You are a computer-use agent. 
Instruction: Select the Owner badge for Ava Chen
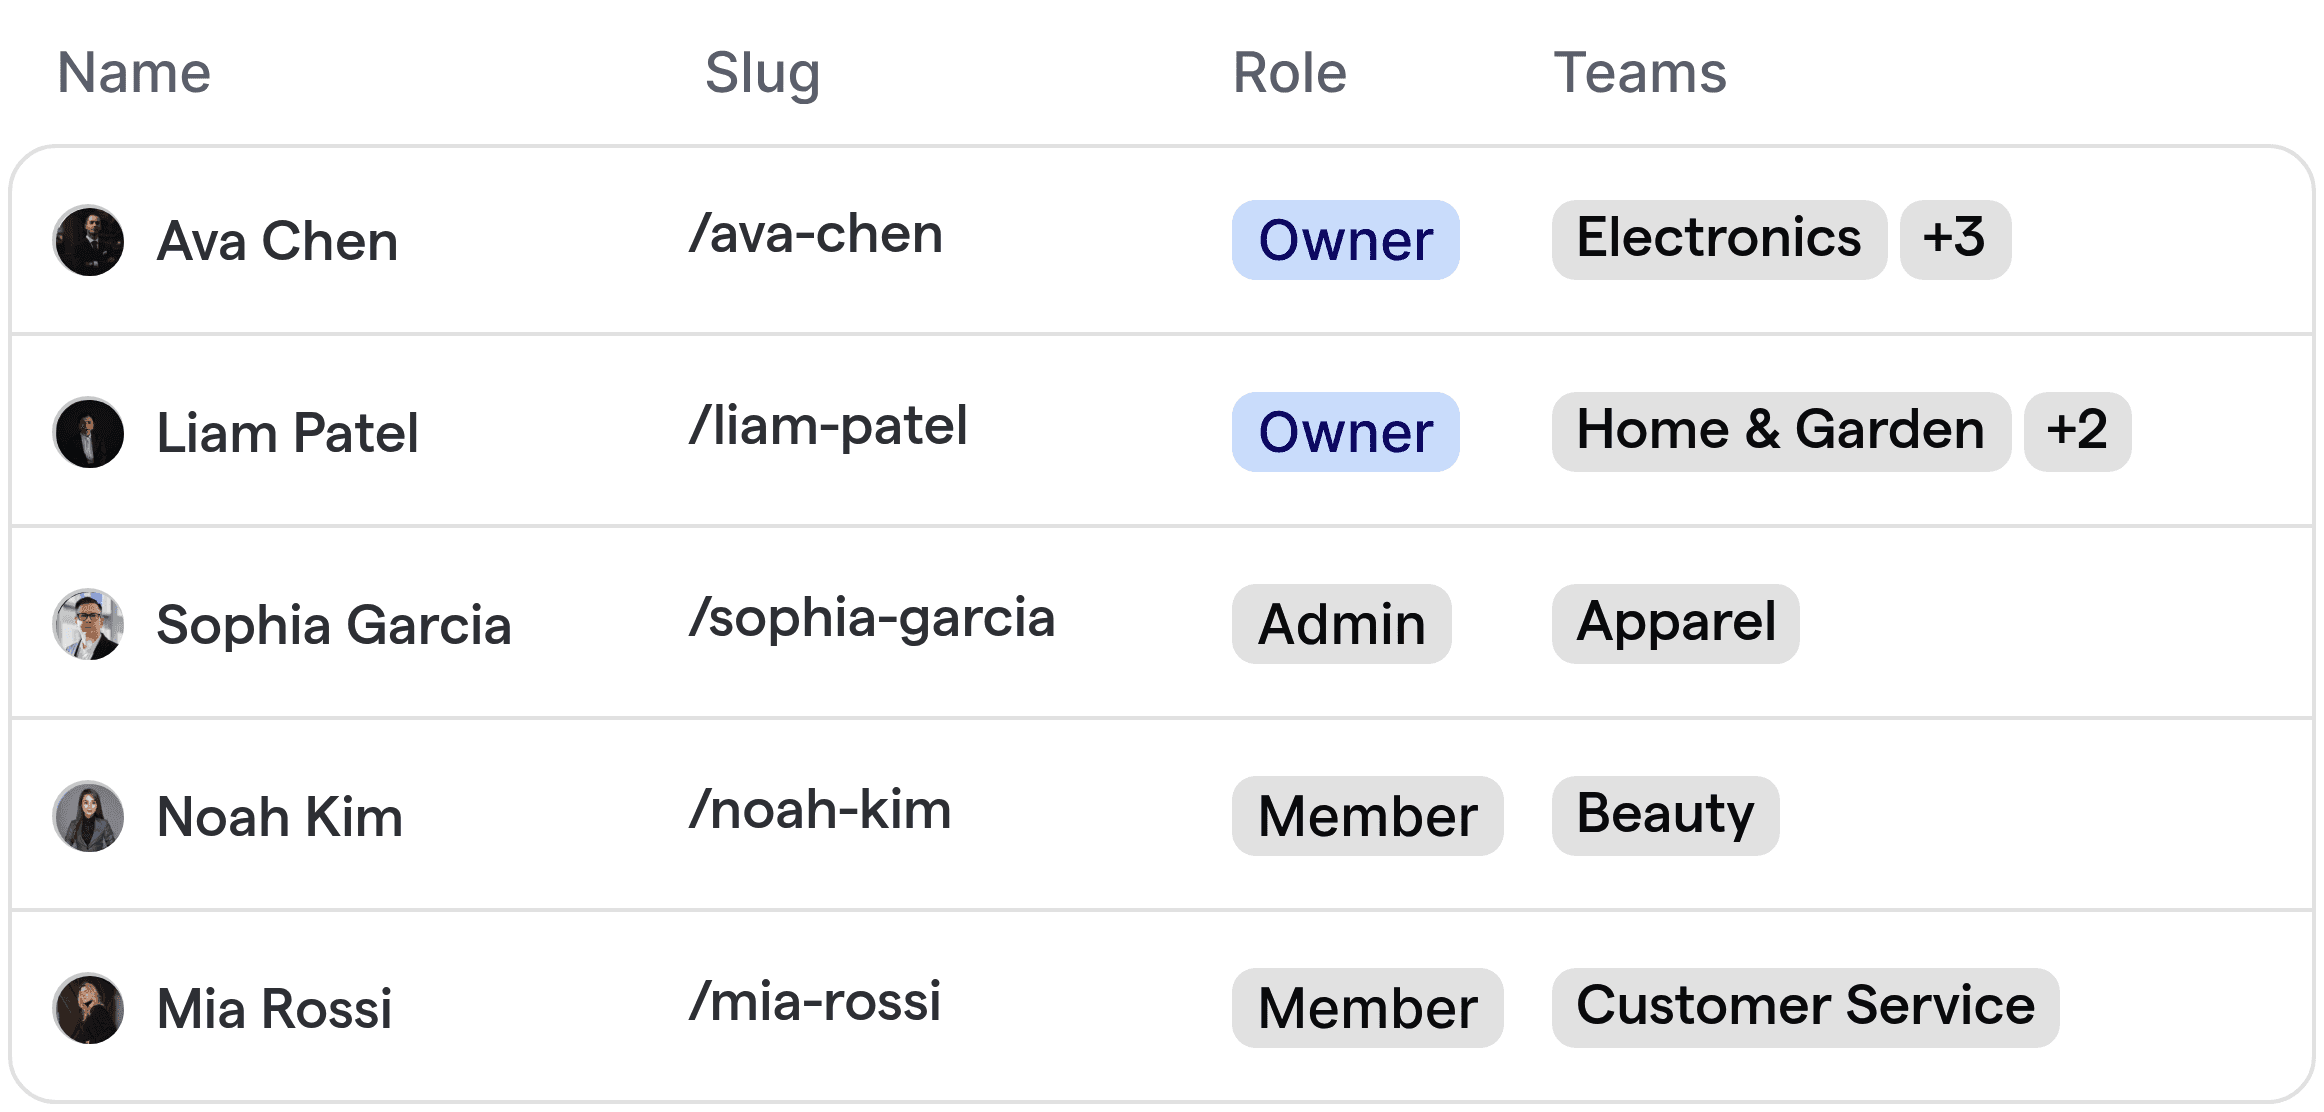coord(1344,240)
